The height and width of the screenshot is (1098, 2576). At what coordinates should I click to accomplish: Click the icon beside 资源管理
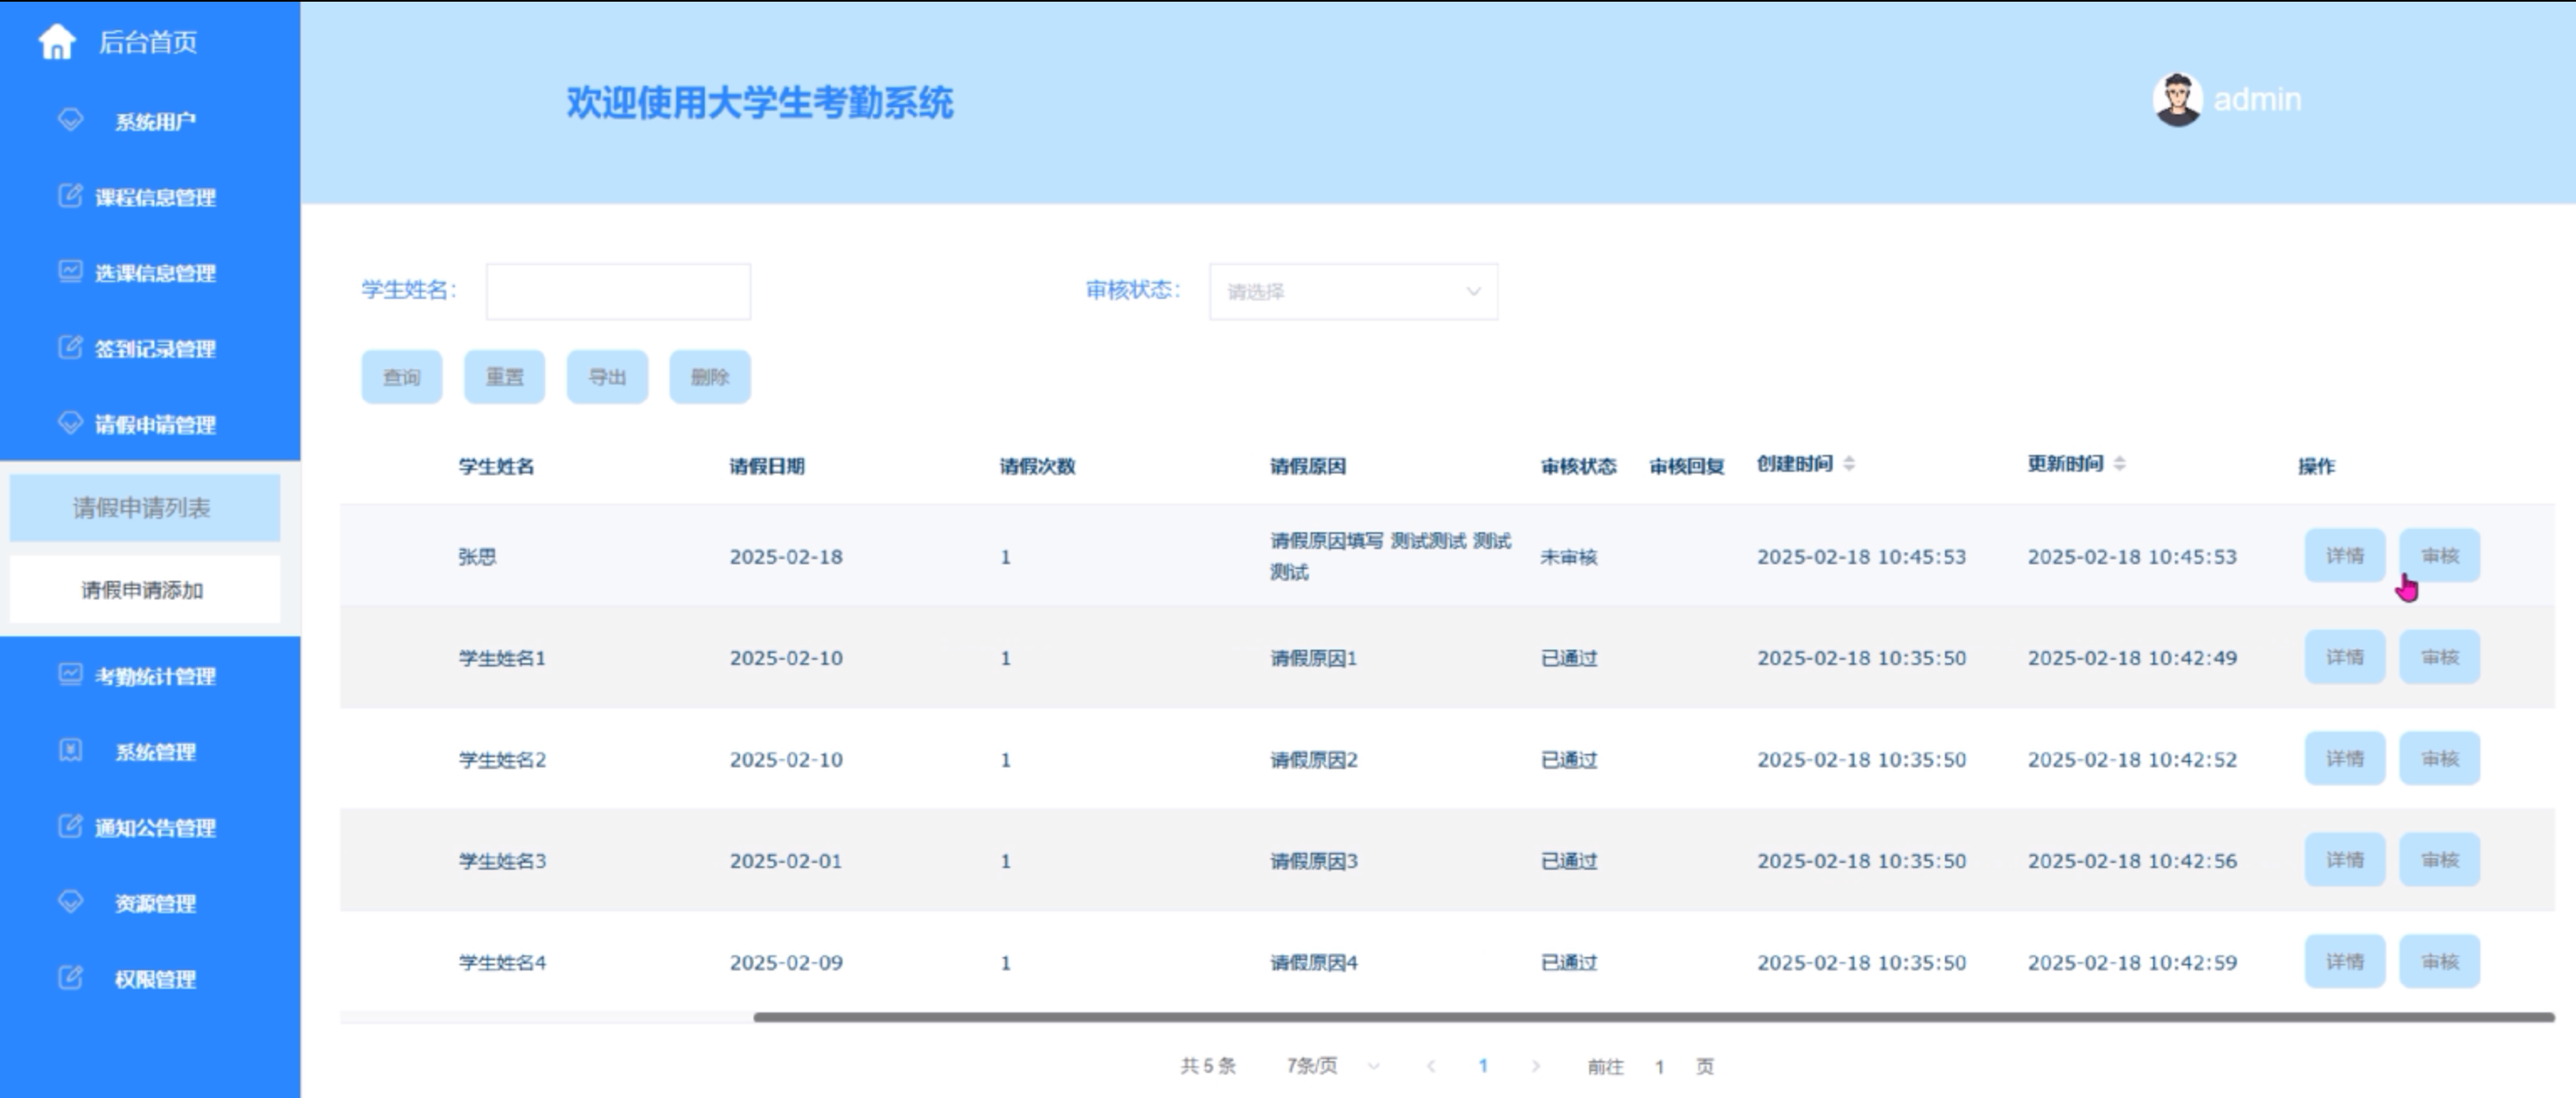tap(70, 902)
